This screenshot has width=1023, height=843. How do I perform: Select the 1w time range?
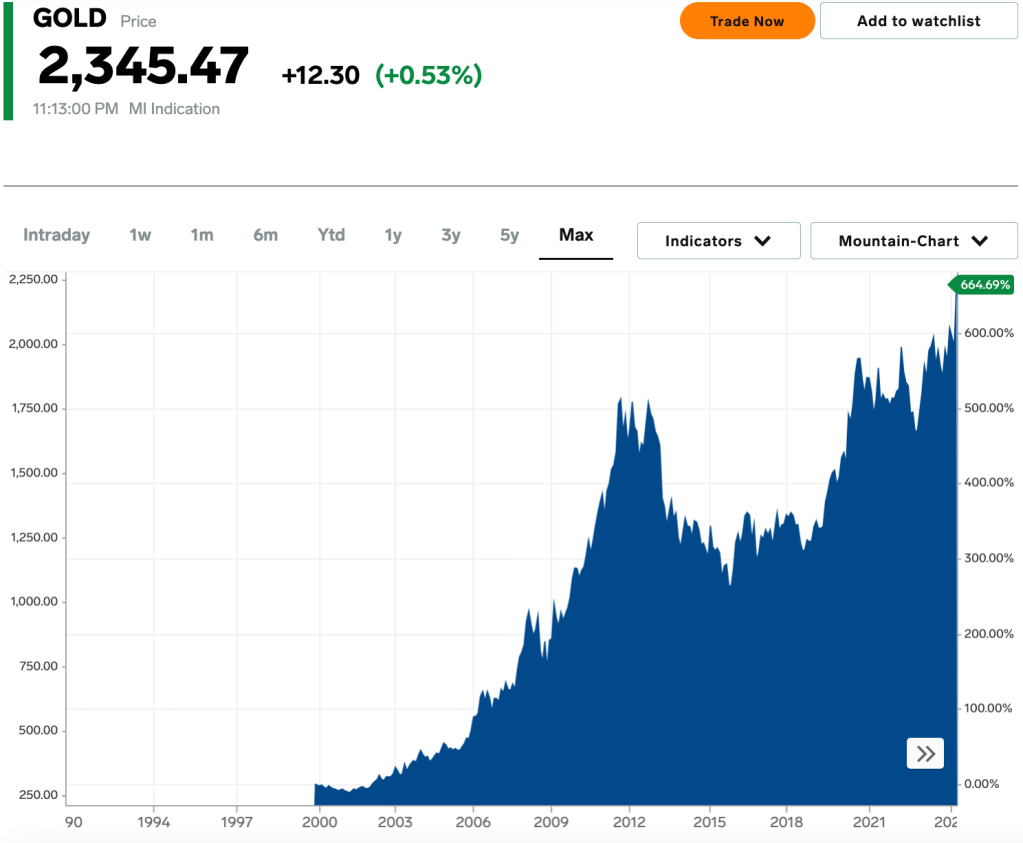[140, 235]
